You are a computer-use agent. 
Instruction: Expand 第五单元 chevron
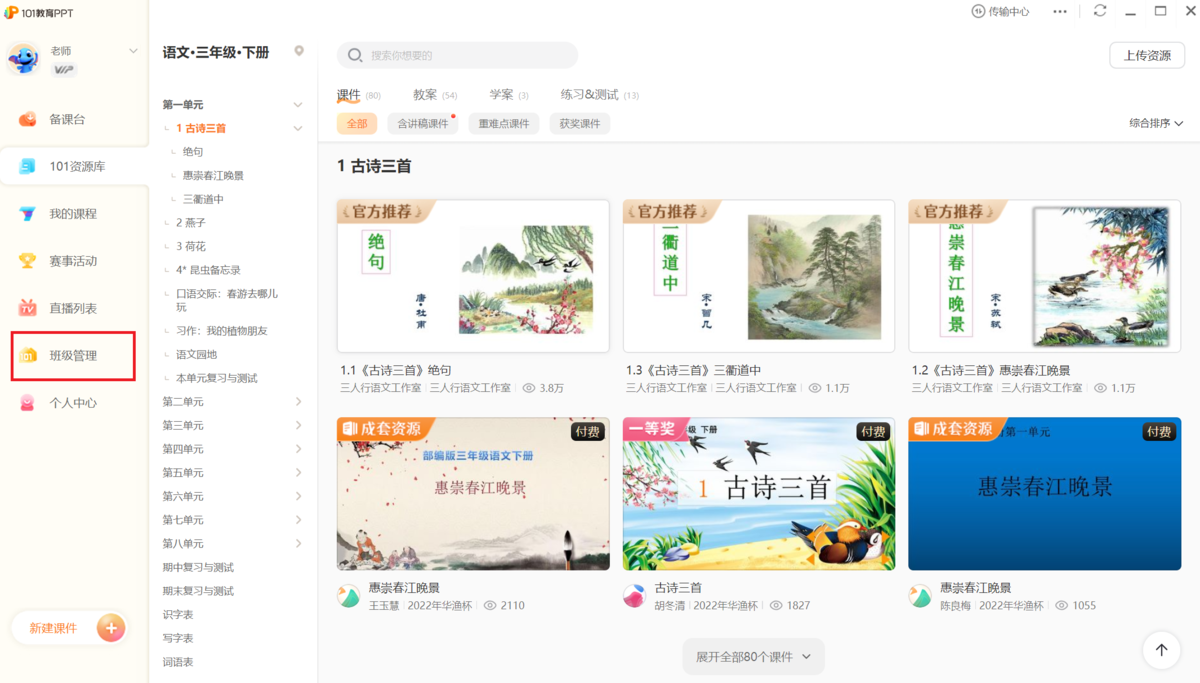click(298, 472)
